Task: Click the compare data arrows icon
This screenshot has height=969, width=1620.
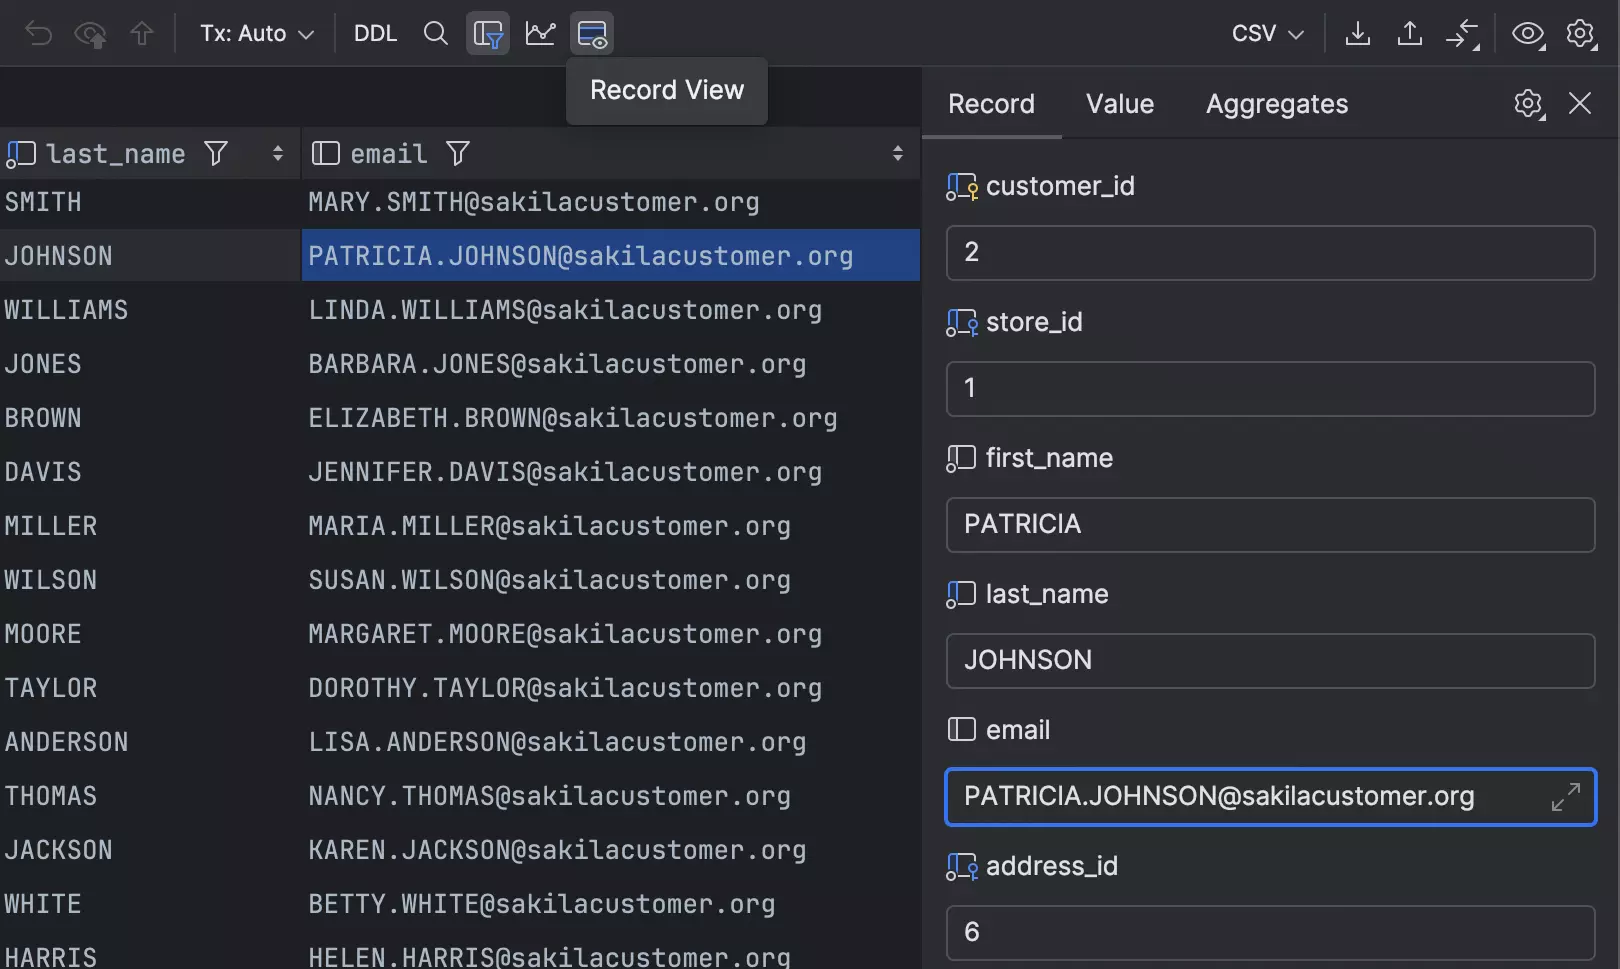Action: click(1462, 34)
